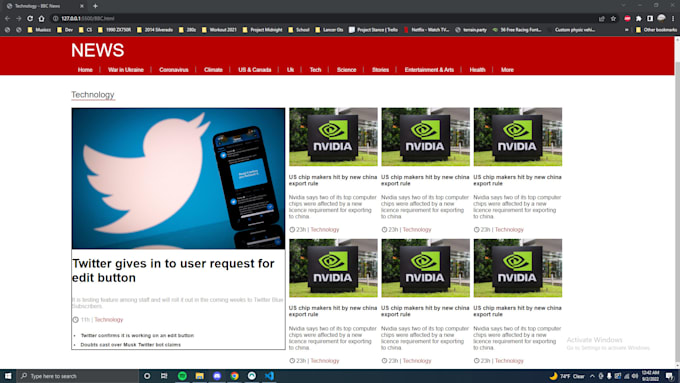Open Task View on the taskbar
Viewport: 680px width, 383px height.
[x=164, y=376]
